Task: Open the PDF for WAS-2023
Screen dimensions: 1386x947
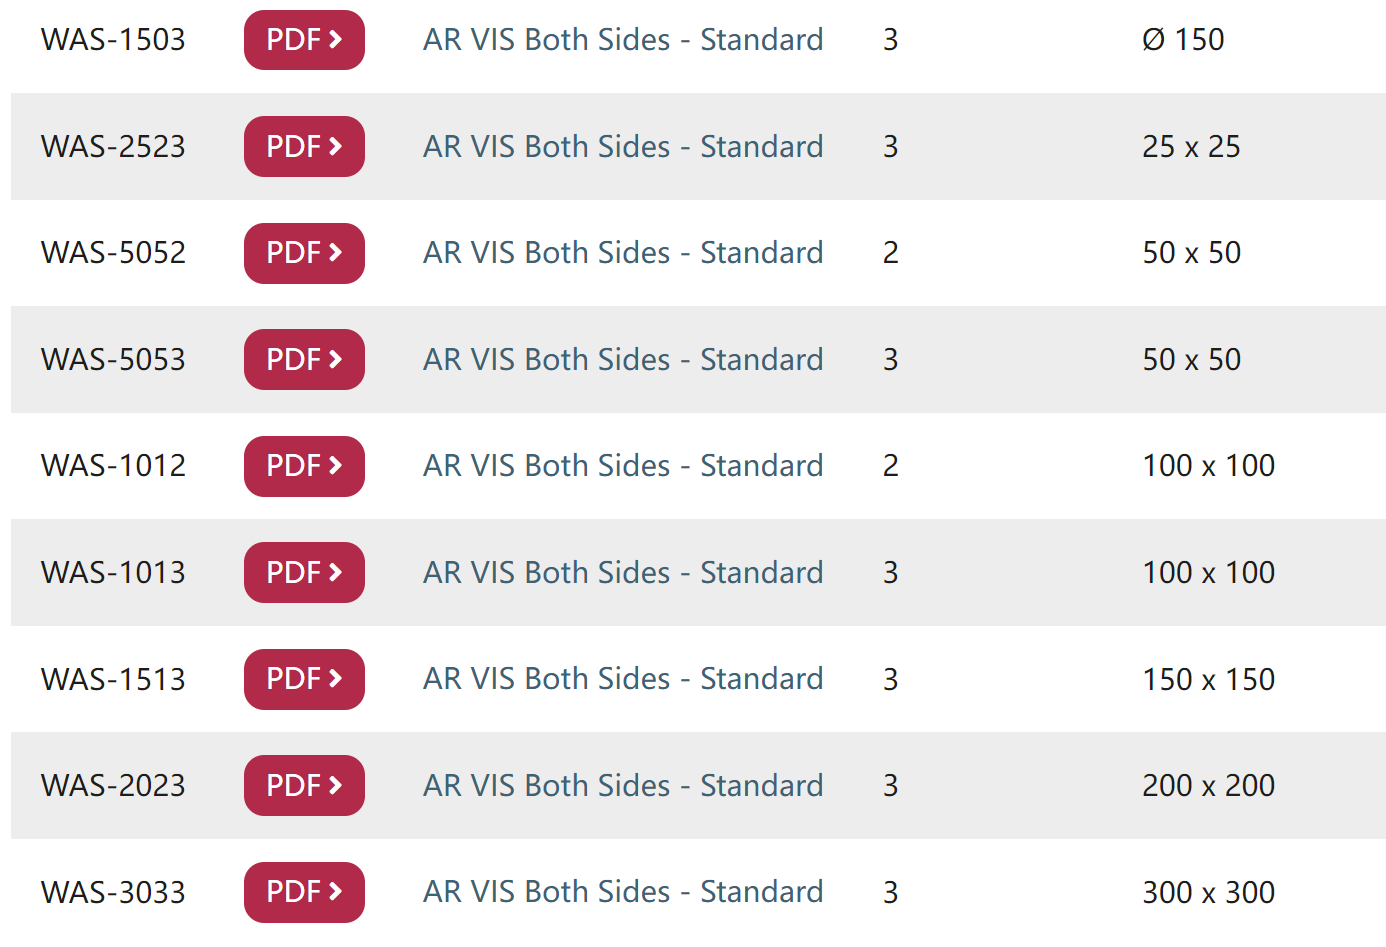Action: [x=304, y=786]
